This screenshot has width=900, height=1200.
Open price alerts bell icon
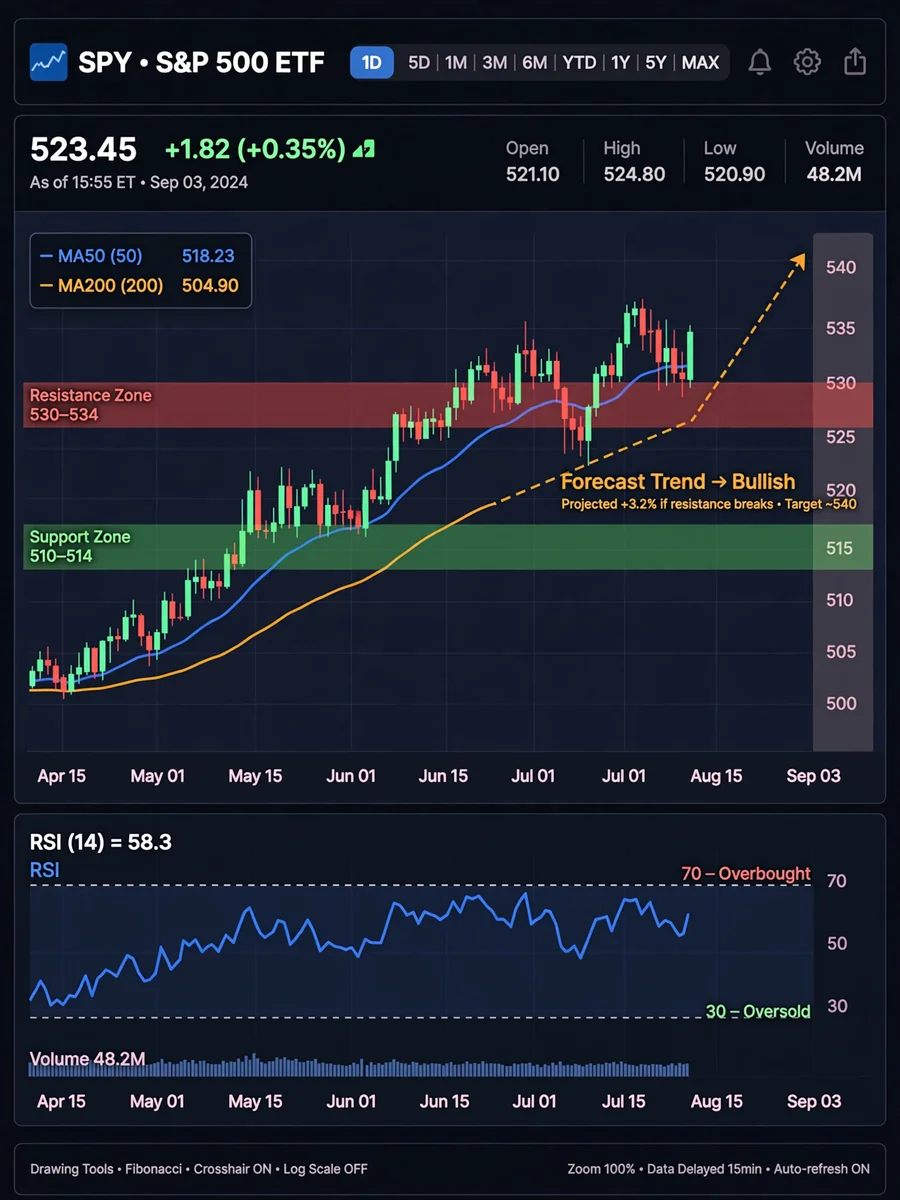click(x=760, y=62)
